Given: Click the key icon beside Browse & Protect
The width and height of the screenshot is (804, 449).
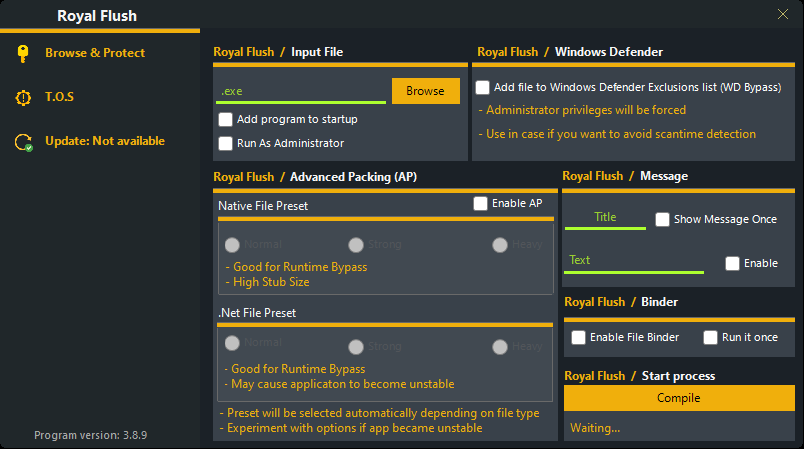Looking at the screenshot, I should point(22,54).
